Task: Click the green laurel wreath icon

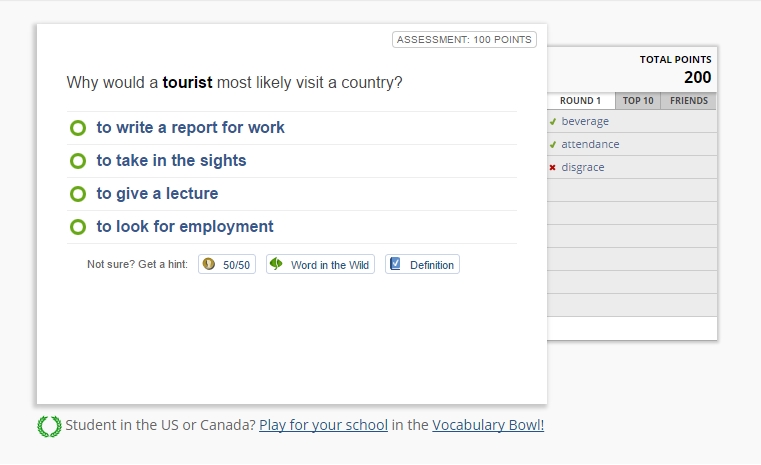Action: pos(49,426)
